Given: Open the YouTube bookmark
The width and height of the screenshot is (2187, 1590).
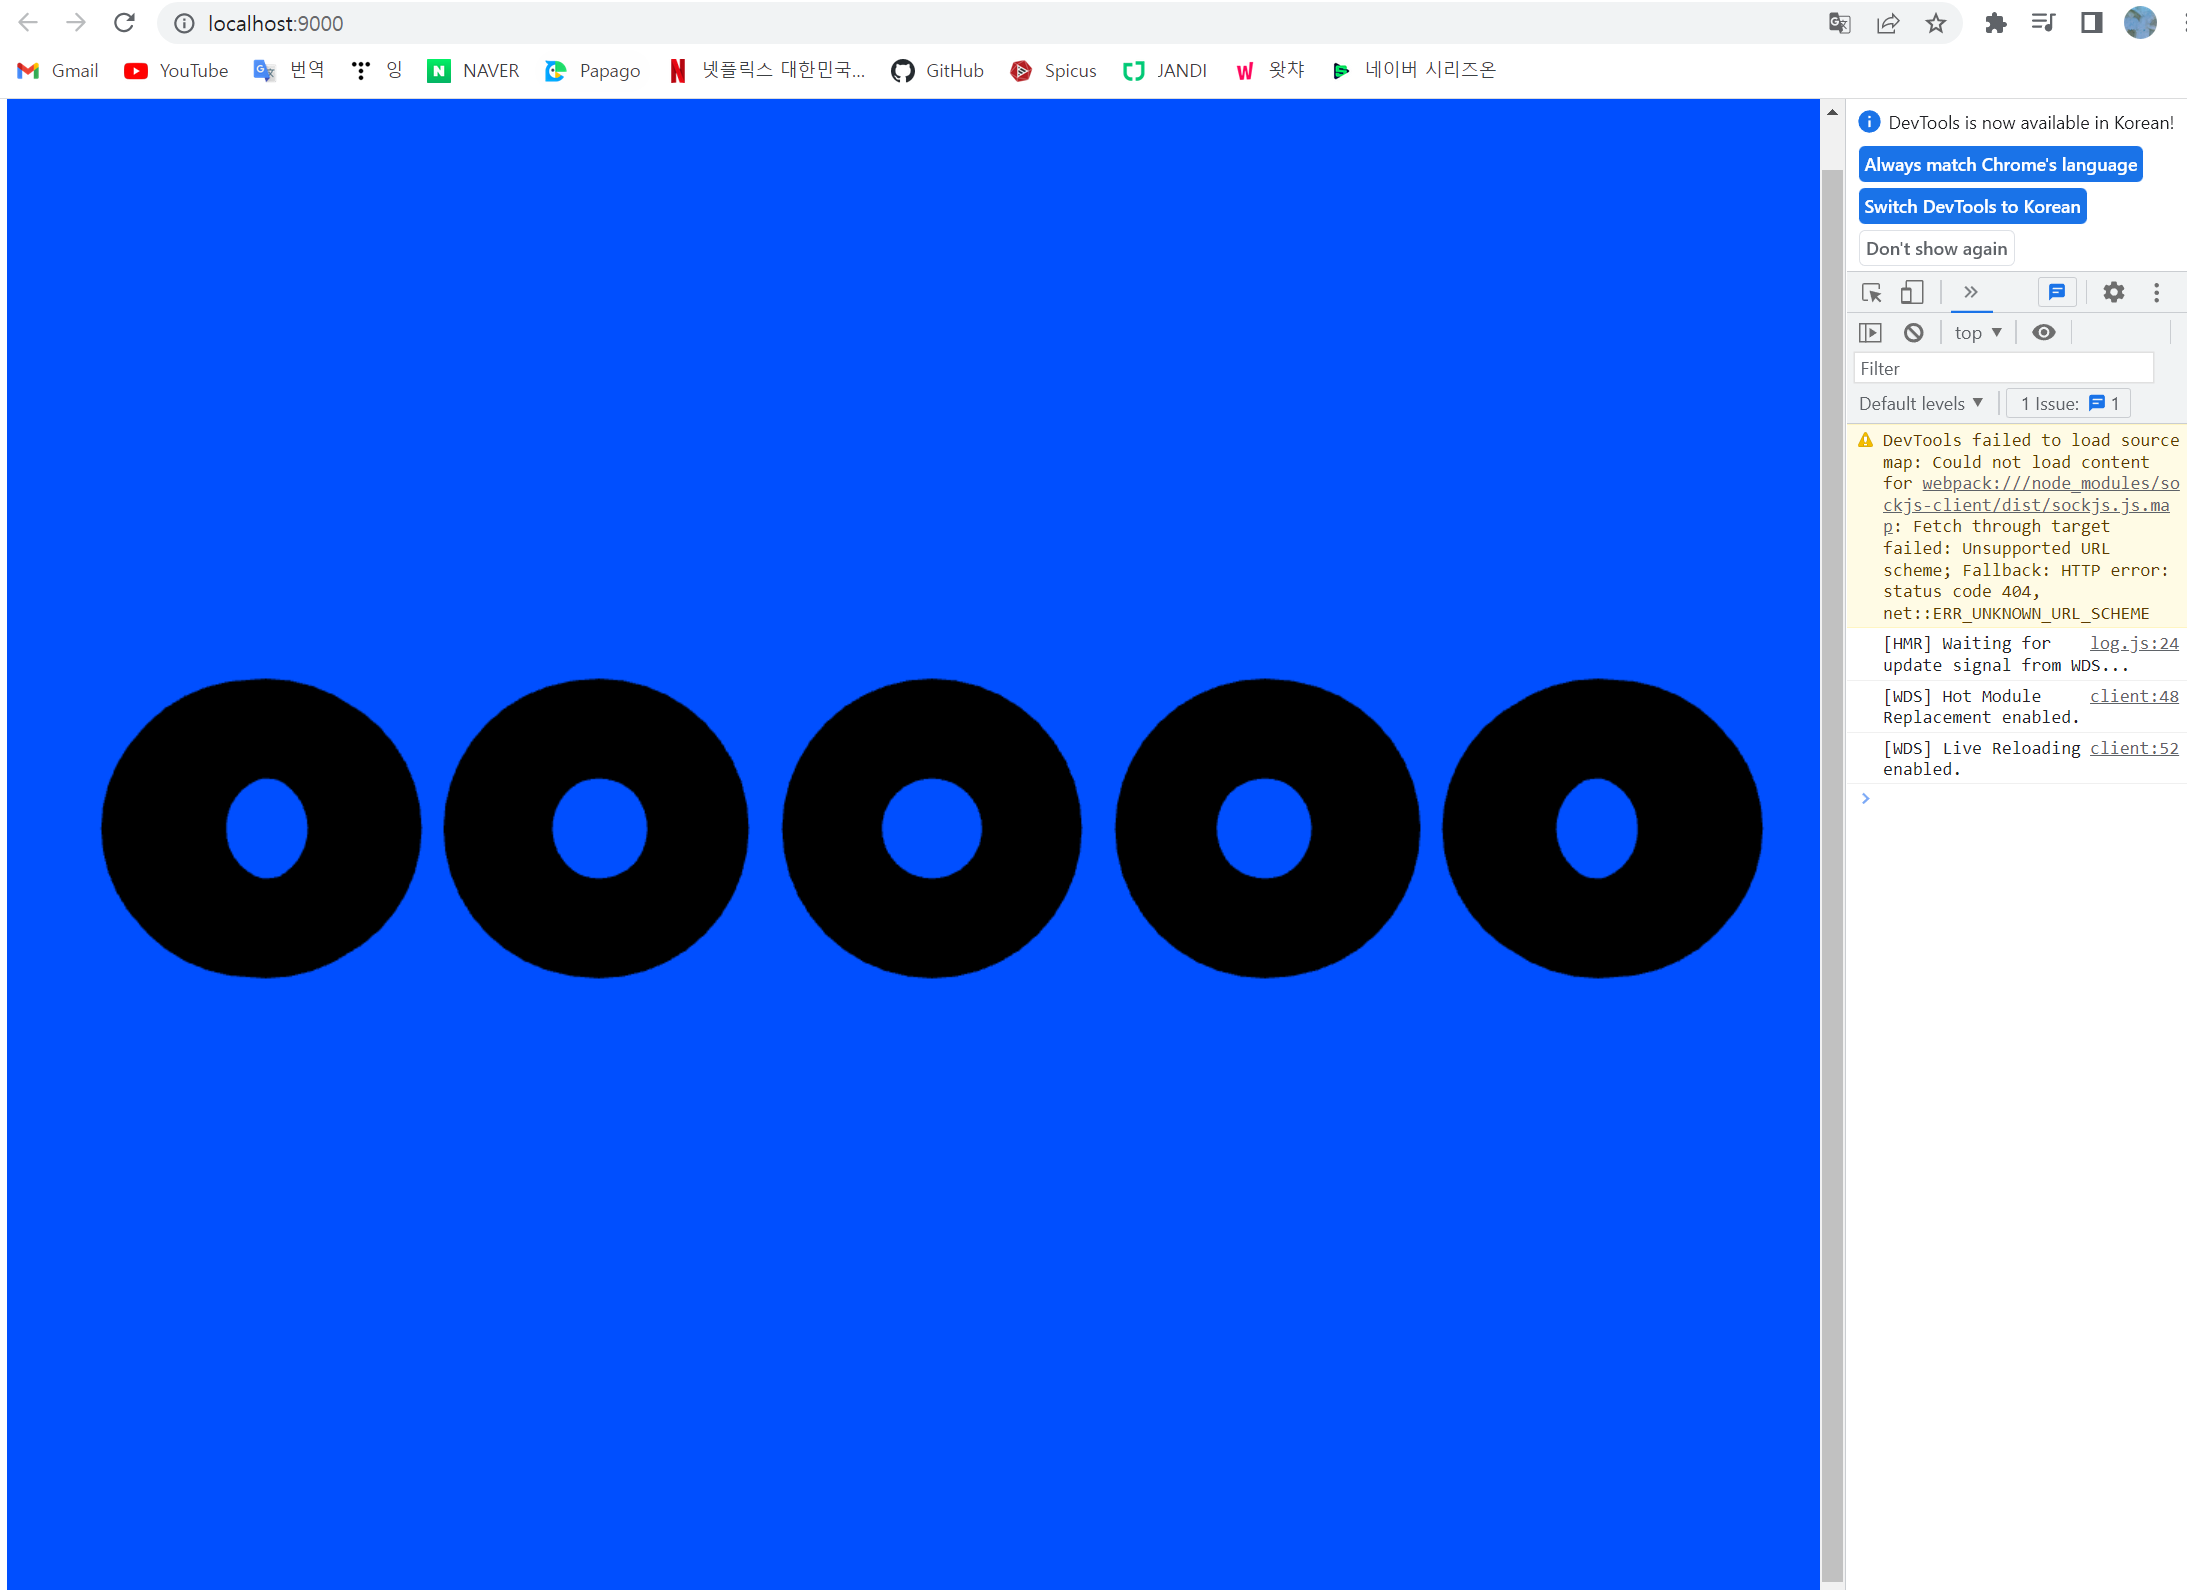Looking at the screenshot, I should click(x=177, y=70).
